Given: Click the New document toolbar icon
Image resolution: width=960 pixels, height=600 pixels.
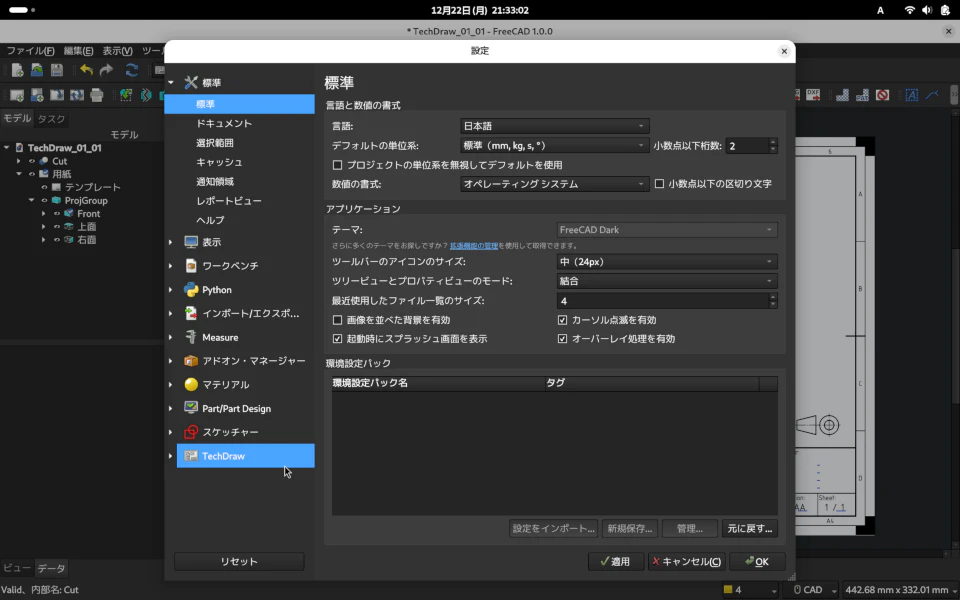Looking at the screenshot, I should tap(17, 70).
